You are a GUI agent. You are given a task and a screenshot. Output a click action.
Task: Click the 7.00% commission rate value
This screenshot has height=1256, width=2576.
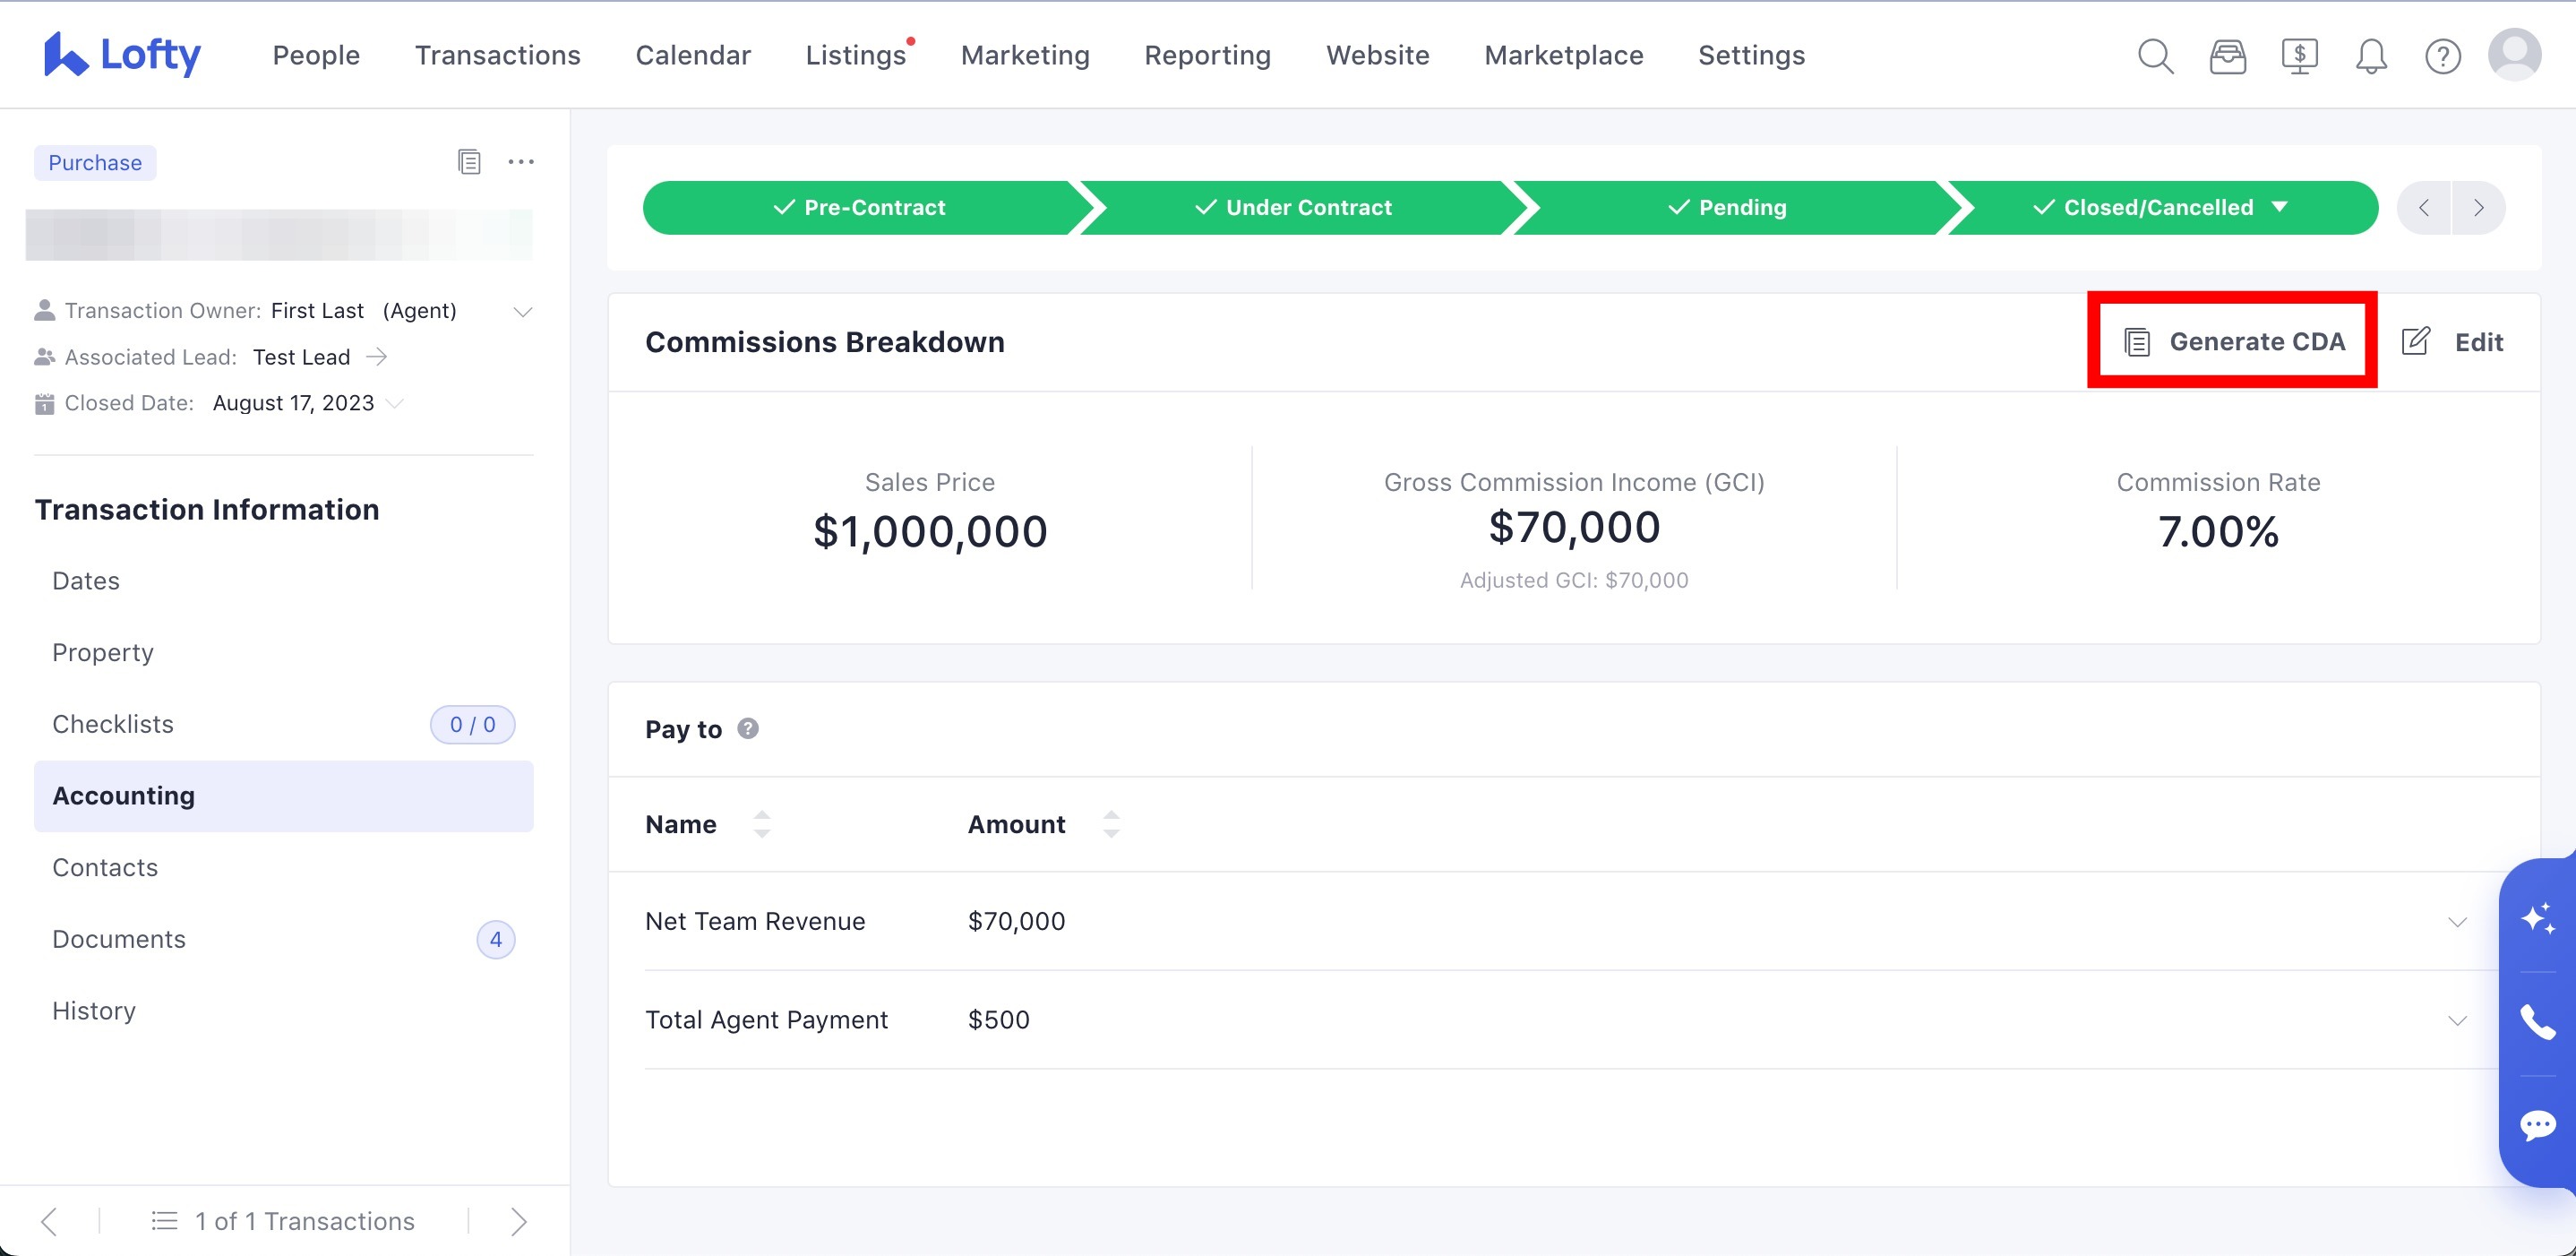click(2218, 531)
